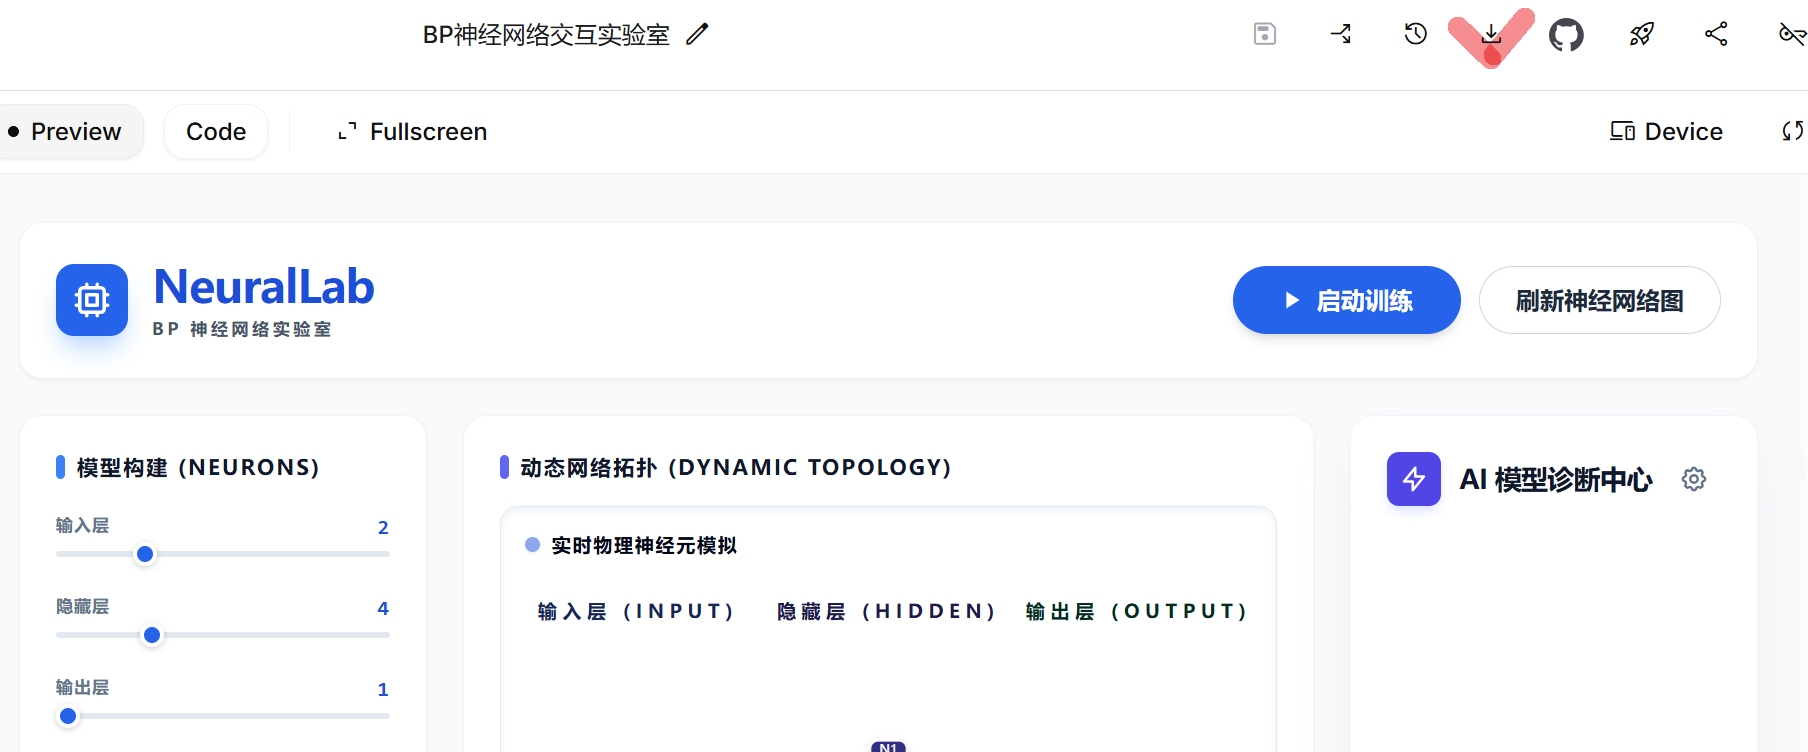The height and width of the screenshot is (752, 1808).
Task: Click the 输入层 (INPUT) column label
Action: 635,611
